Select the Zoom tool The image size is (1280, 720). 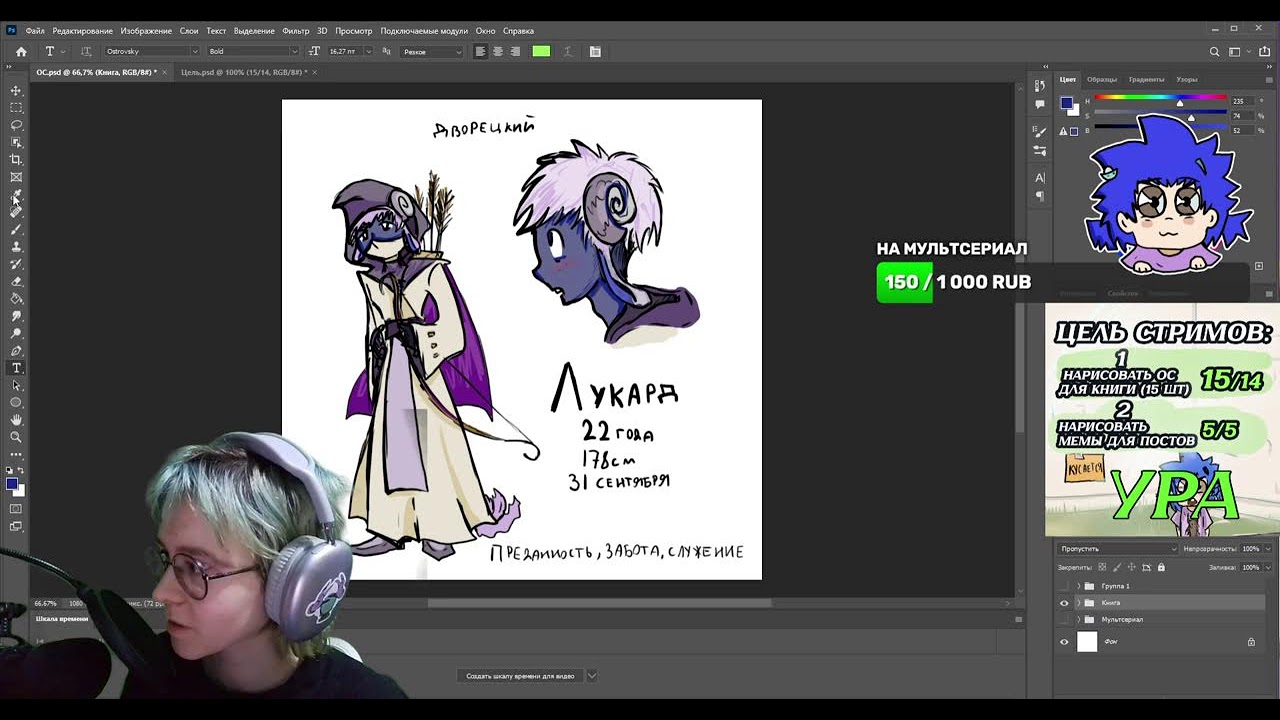point(16,437)
